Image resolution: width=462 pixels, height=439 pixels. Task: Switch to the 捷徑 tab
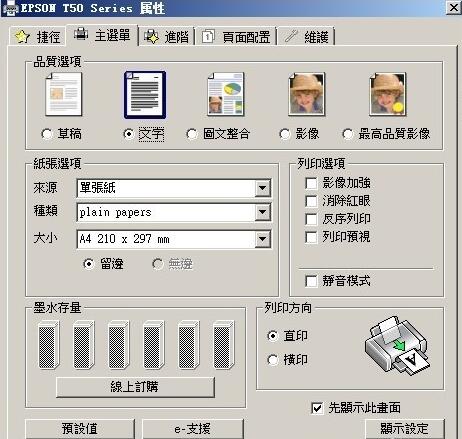(38, 36)
